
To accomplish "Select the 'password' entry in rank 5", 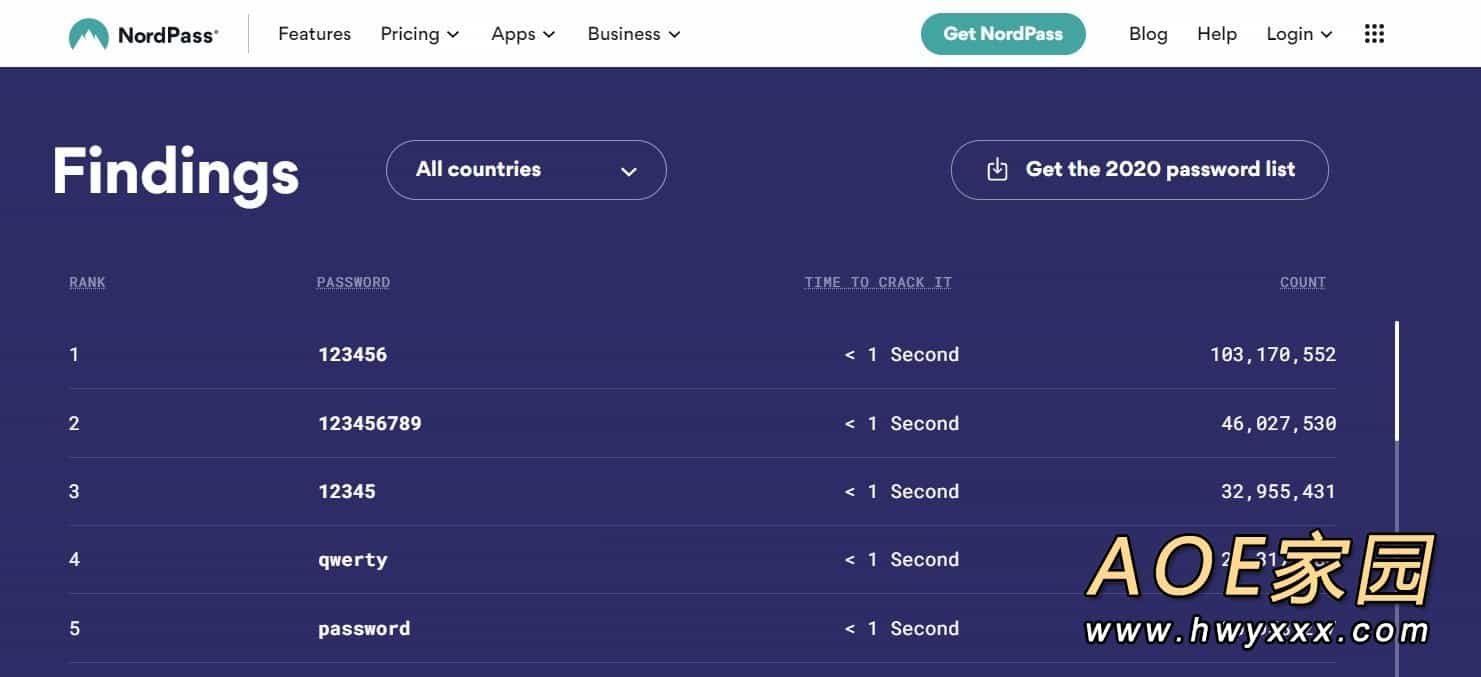I will click(x=364, y=629).
